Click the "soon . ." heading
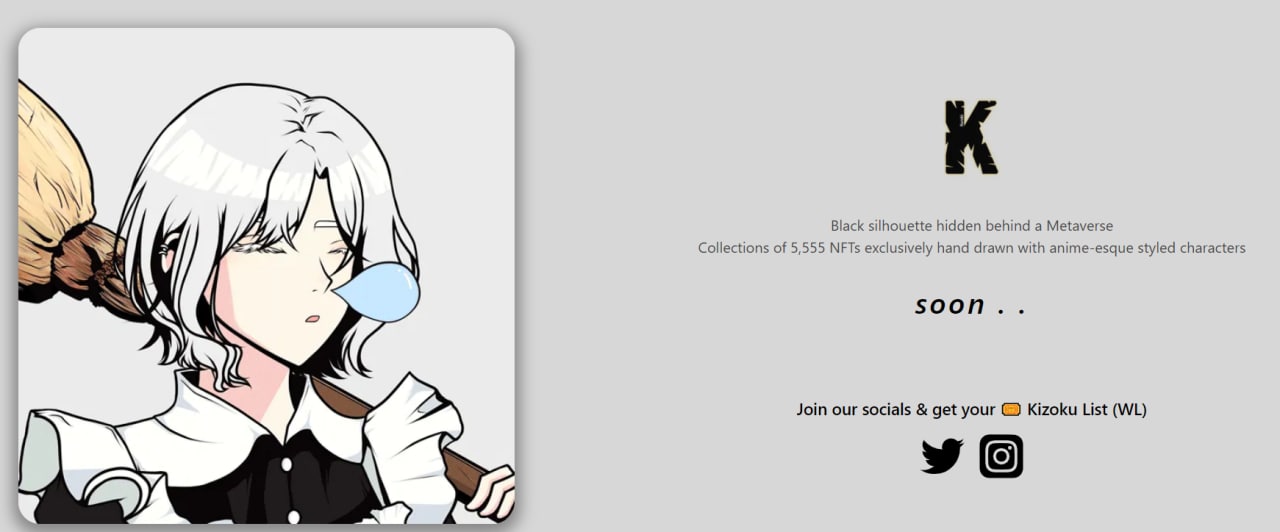 971,304
